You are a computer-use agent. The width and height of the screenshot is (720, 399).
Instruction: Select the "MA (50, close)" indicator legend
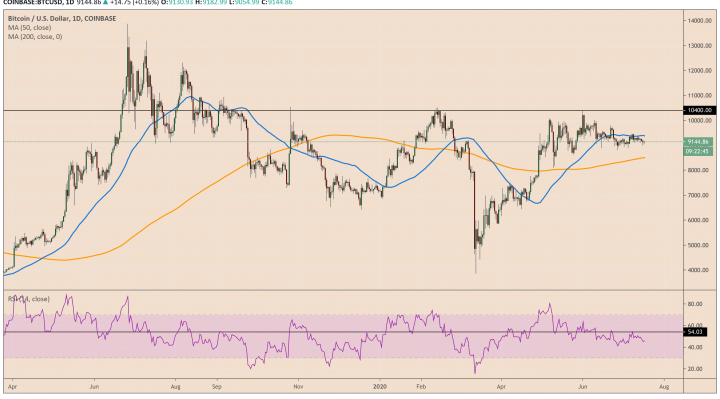click(x=29, y=28)
